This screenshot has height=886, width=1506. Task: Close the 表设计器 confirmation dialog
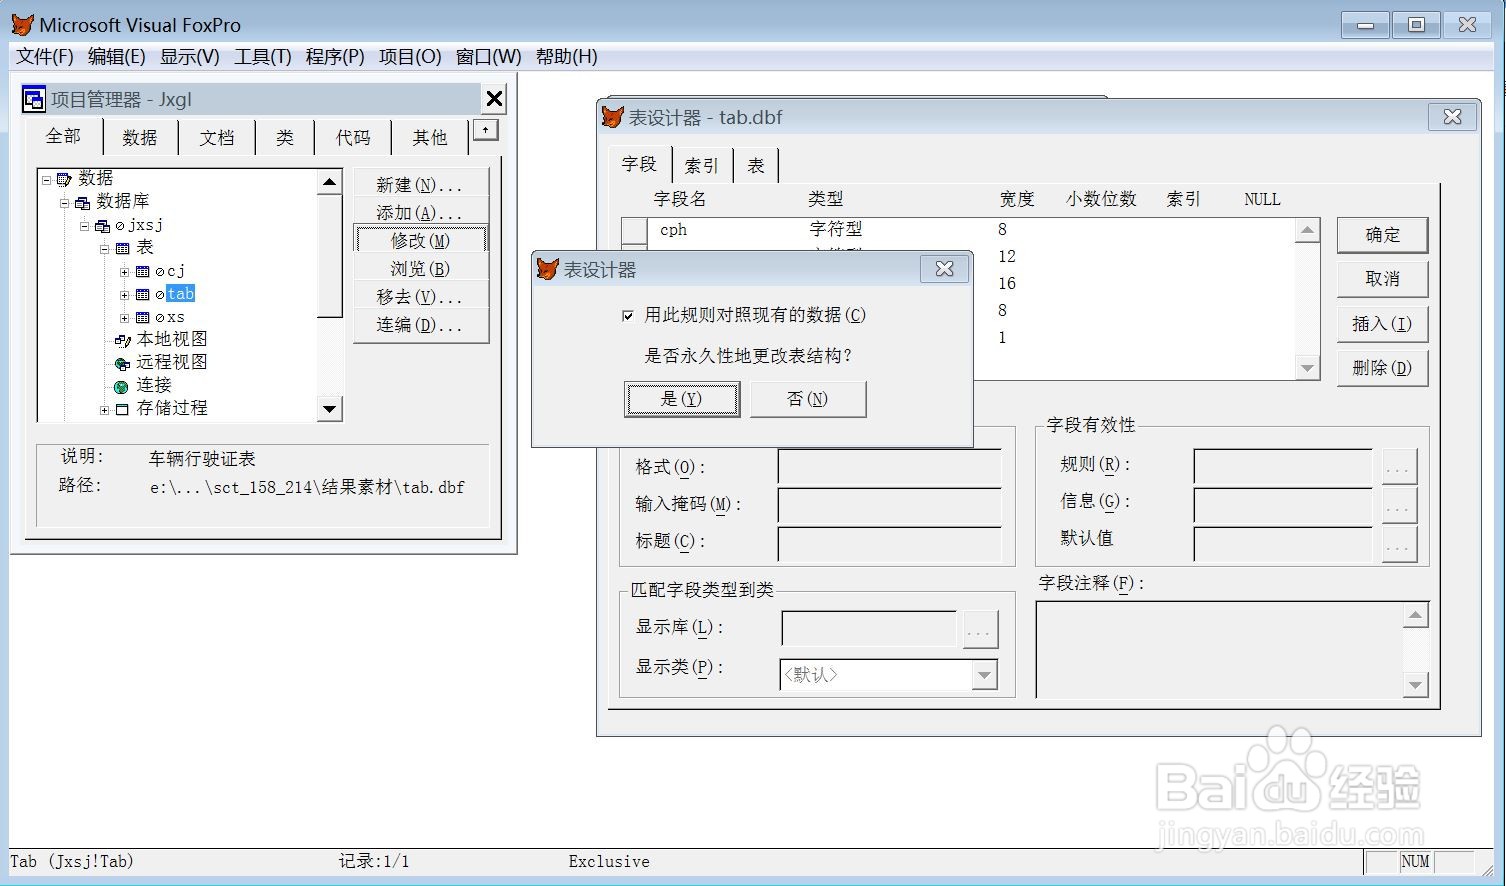point(944,269)
